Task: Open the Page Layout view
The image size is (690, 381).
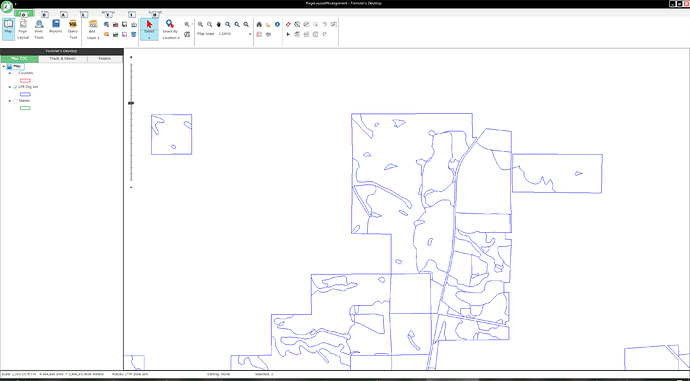Action: click(23, 29)
